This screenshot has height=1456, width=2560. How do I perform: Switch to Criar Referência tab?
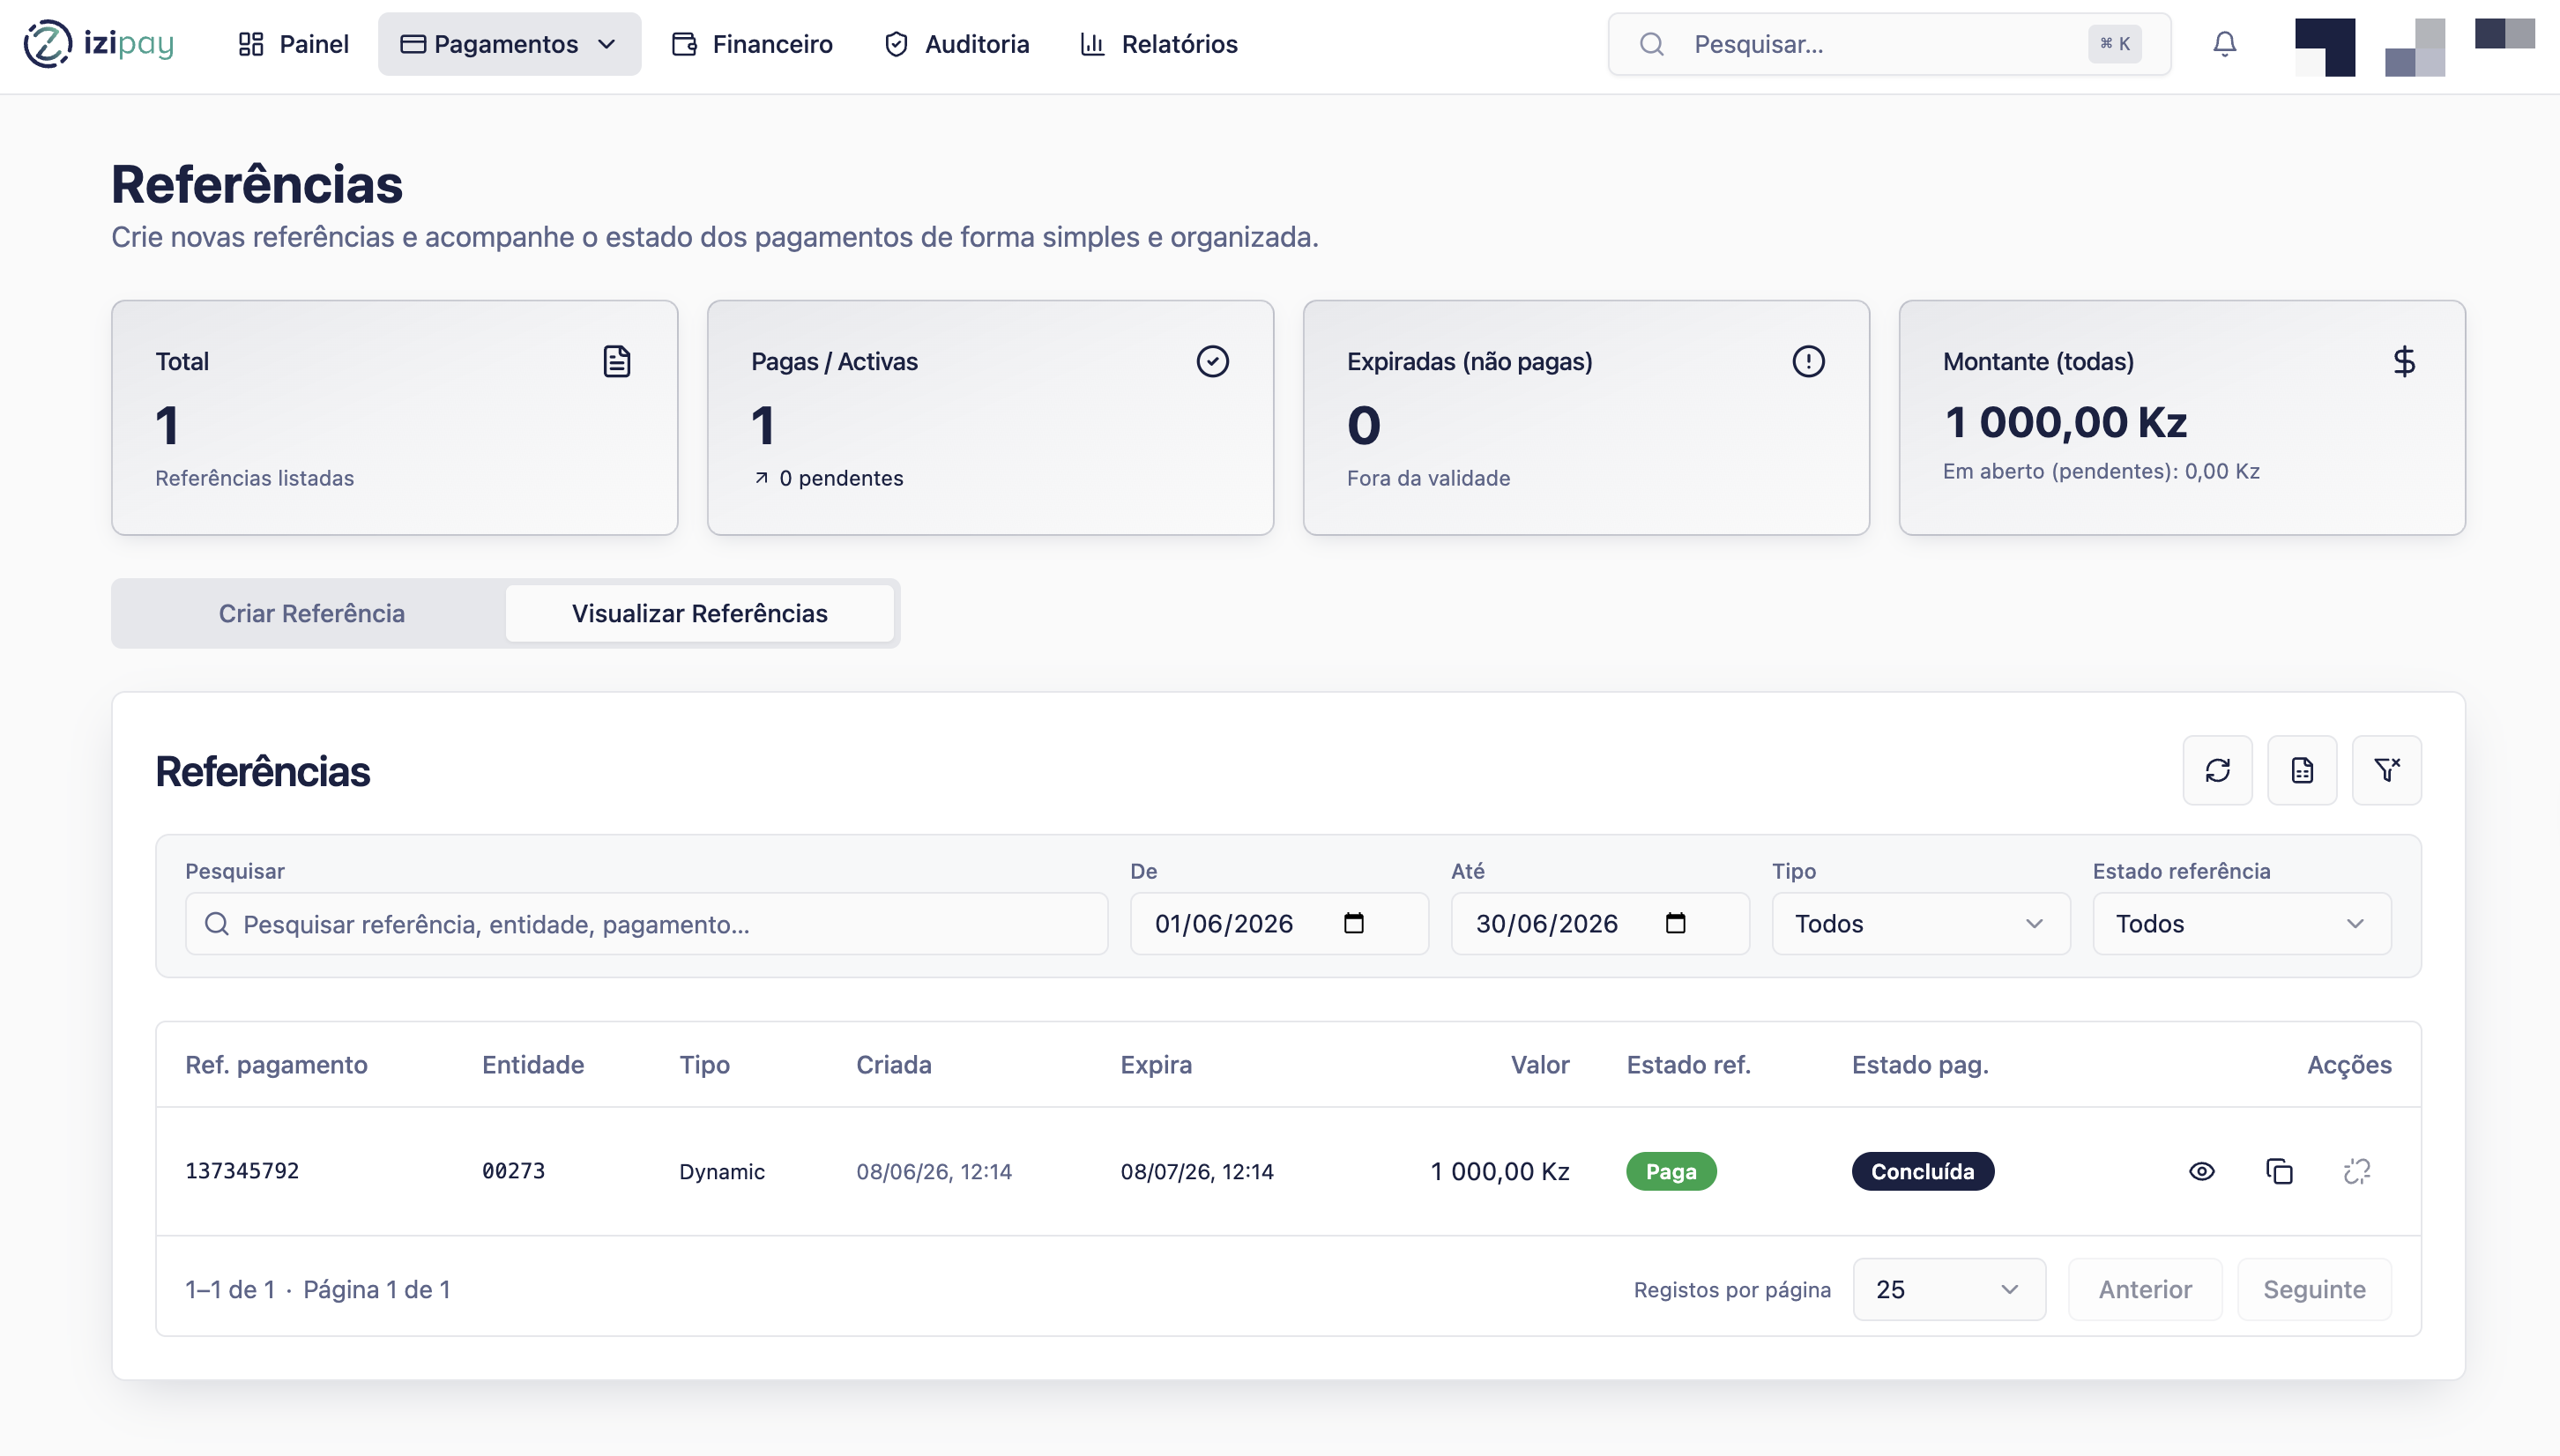(312, 613)
